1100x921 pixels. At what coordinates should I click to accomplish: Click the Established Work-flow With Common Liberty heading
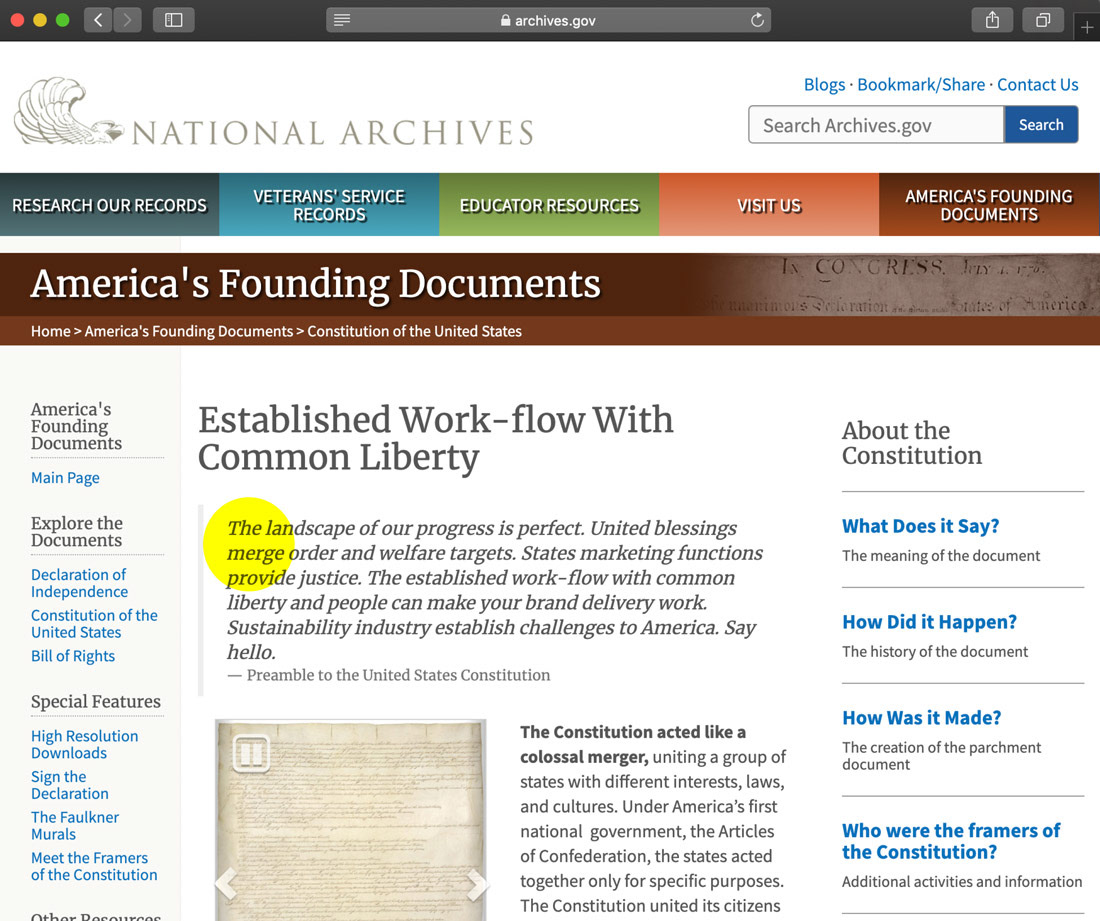(x=435, y=438)
